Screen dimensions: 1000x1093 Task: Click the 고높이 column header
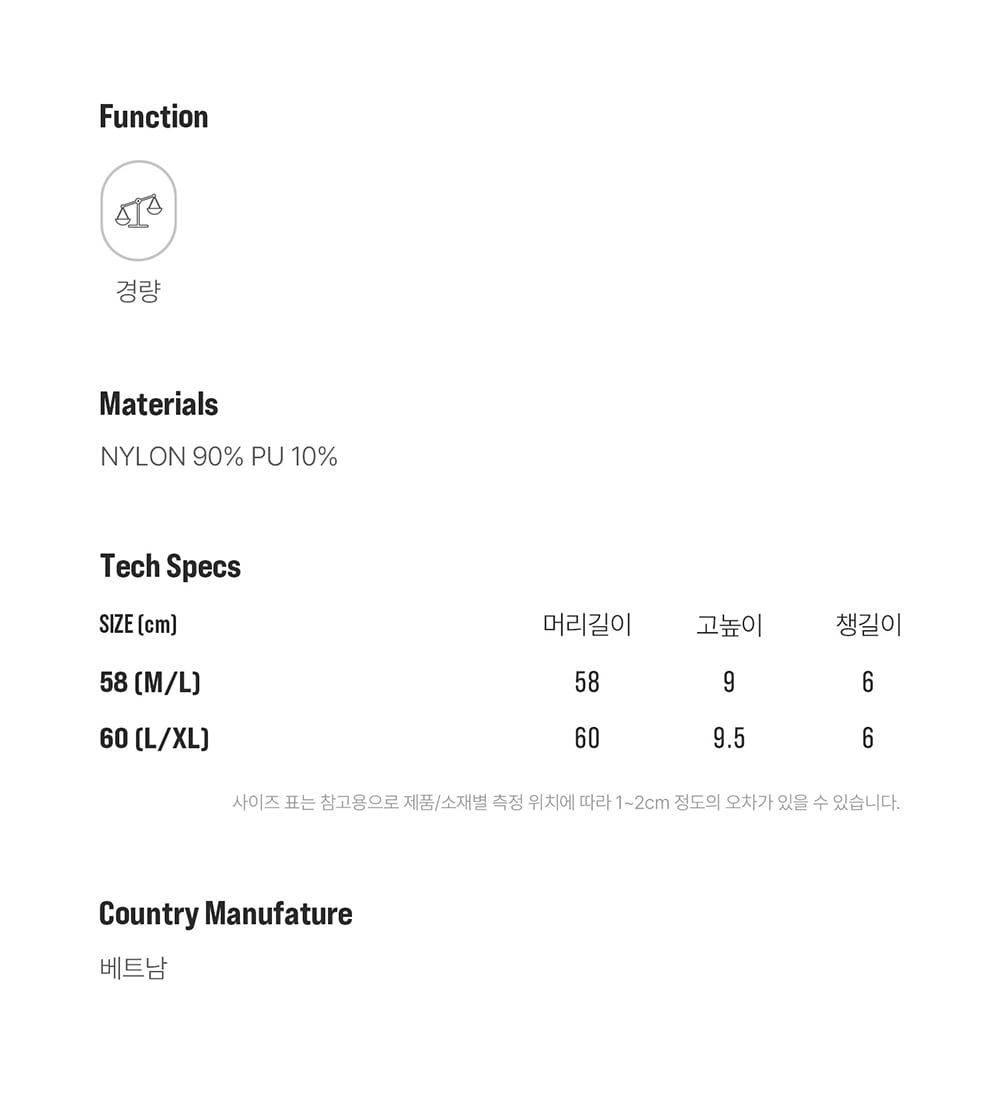point(729,625)
